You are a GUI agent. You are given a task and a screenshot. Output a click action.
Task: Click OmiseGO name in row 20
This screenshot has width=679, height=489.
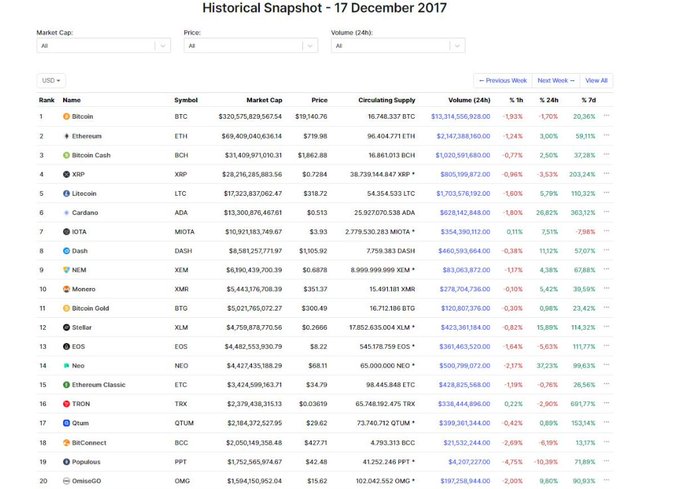[87, 481]
